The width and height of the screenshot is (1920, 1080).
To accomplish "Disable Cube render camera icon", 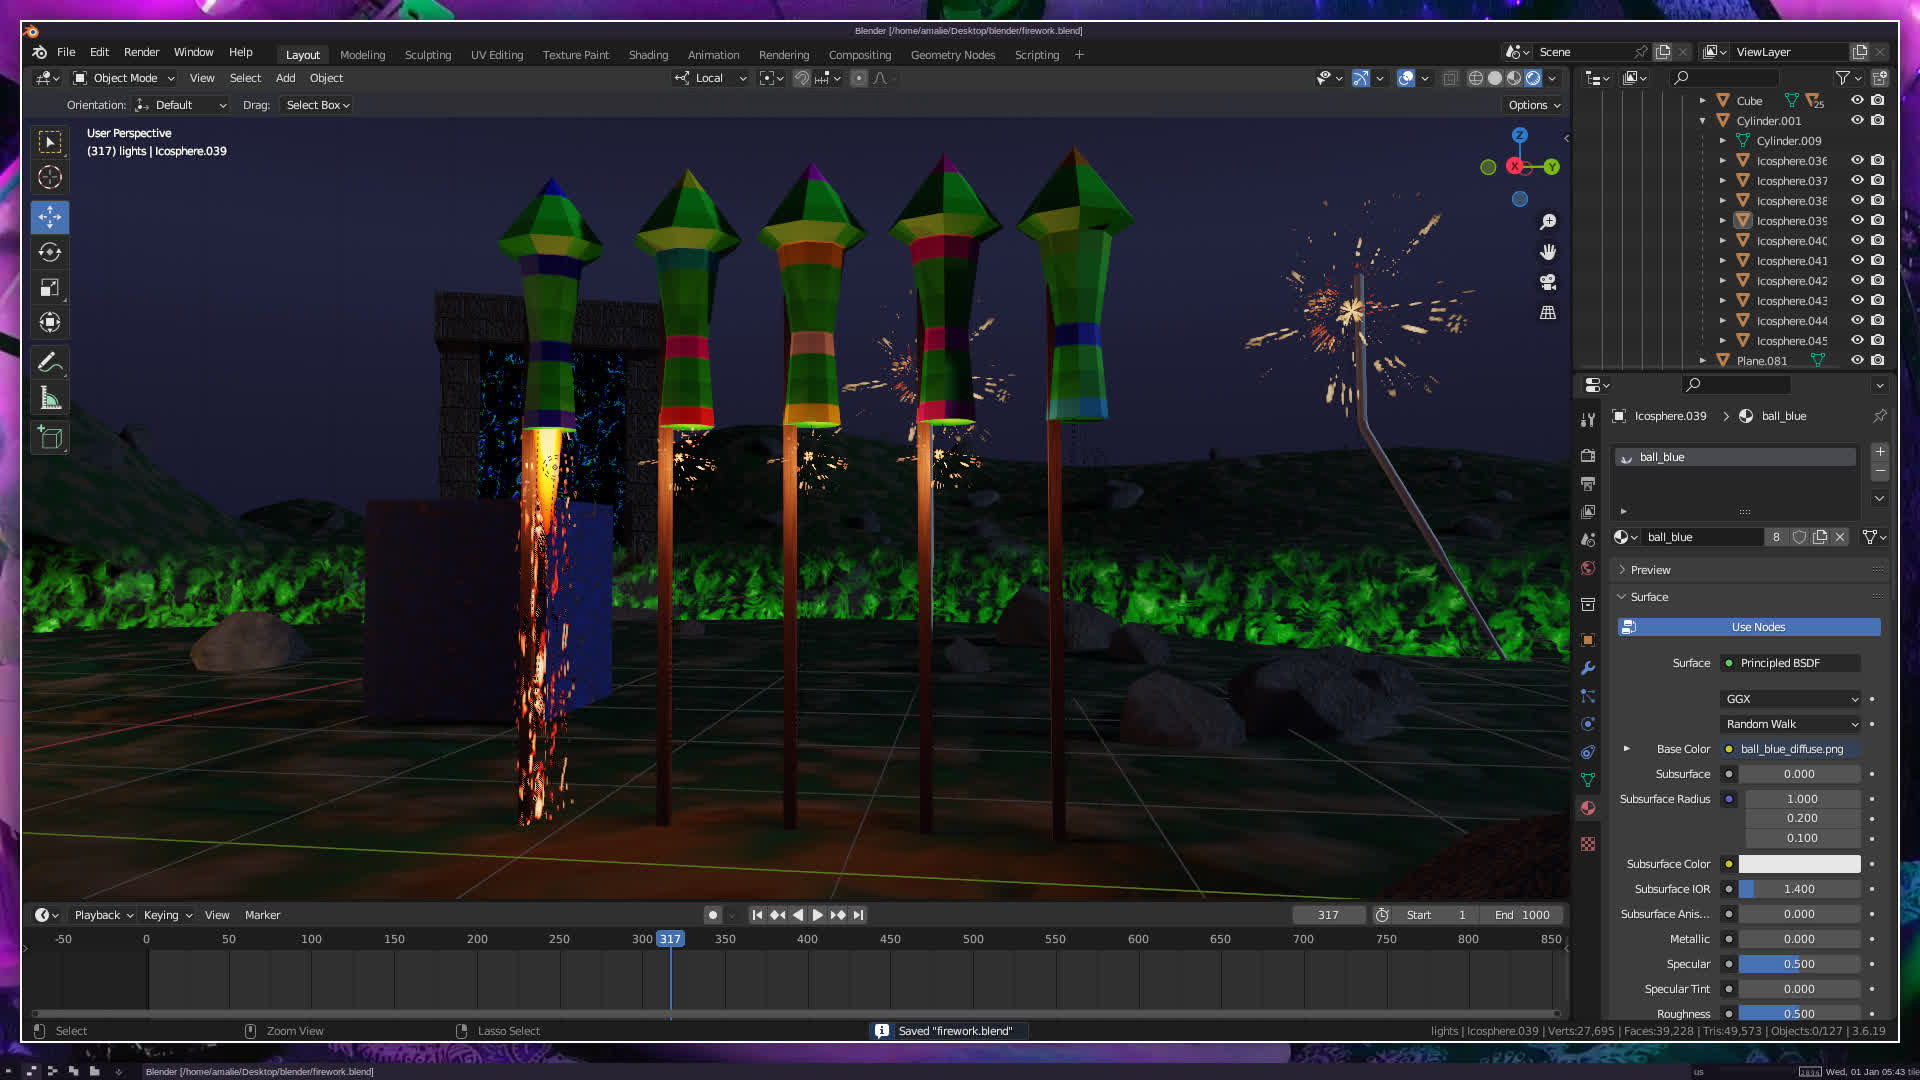I will pyautogui.click(x=1878, y=100).
